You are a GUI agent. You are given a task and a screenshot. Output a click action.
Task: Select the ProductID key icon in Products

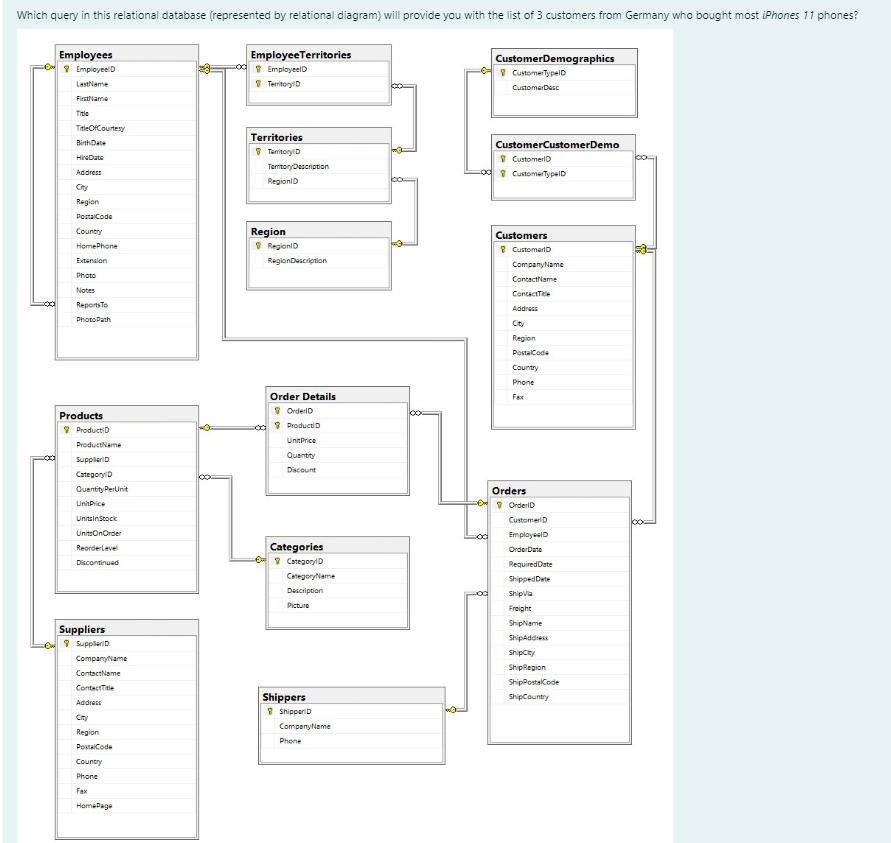click(x=66, y=430)
